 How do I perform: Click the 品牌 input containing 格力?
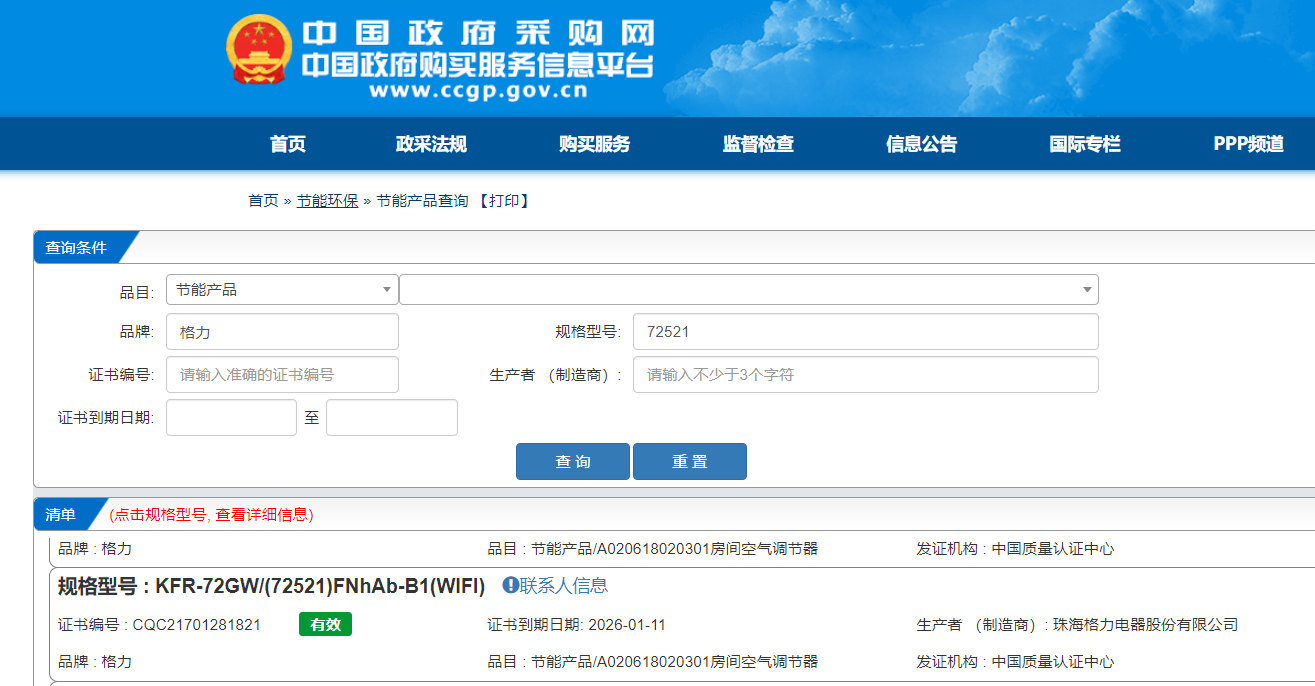(x=282, y=332)
